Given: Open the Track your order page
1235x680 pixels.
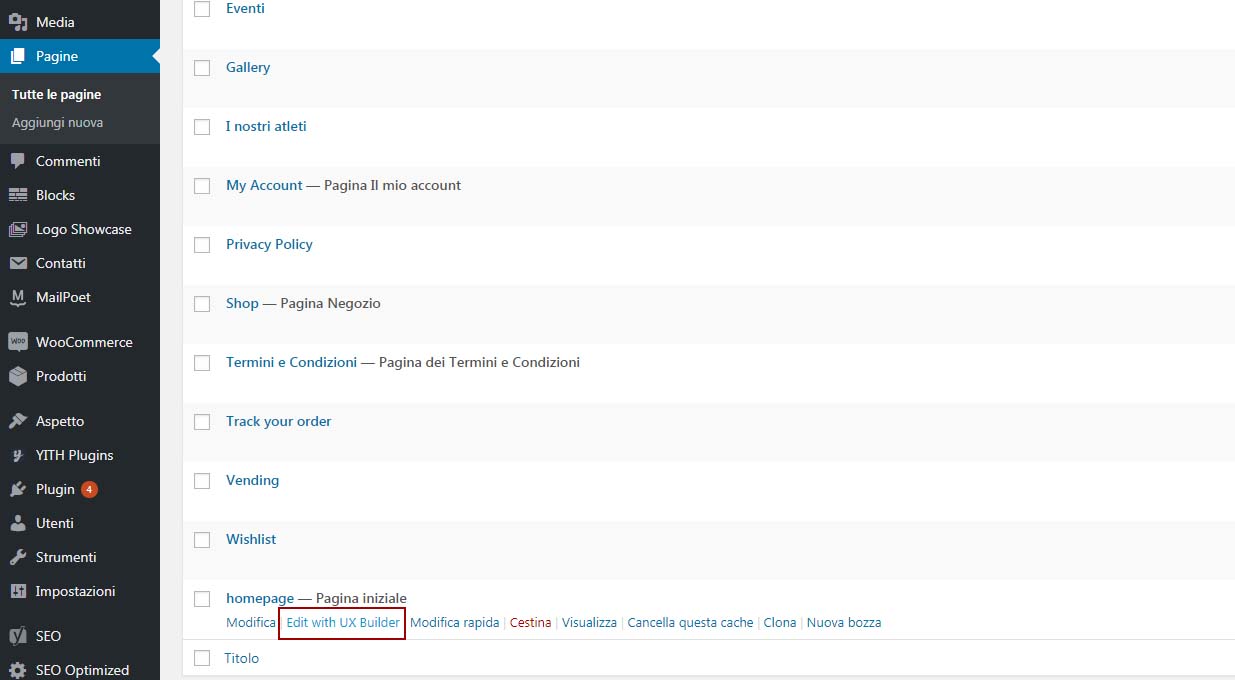Looking at the screenshot, I should 278,421.
